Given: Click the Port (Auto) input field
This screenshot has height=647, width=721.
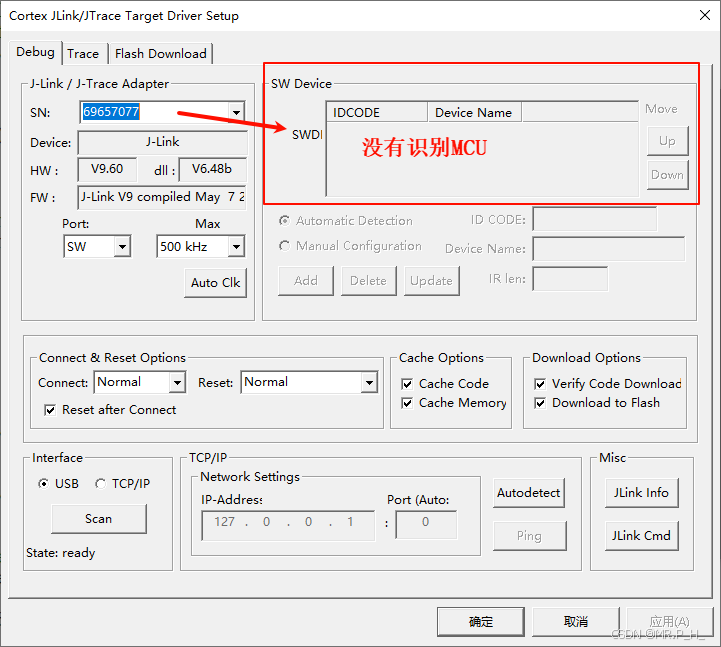Looking at the screenshot, I should click(426, 524).
